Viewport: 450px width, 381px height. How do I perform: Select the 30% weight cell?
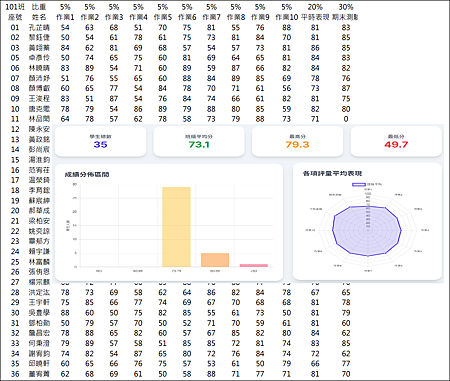click(346, 7)
